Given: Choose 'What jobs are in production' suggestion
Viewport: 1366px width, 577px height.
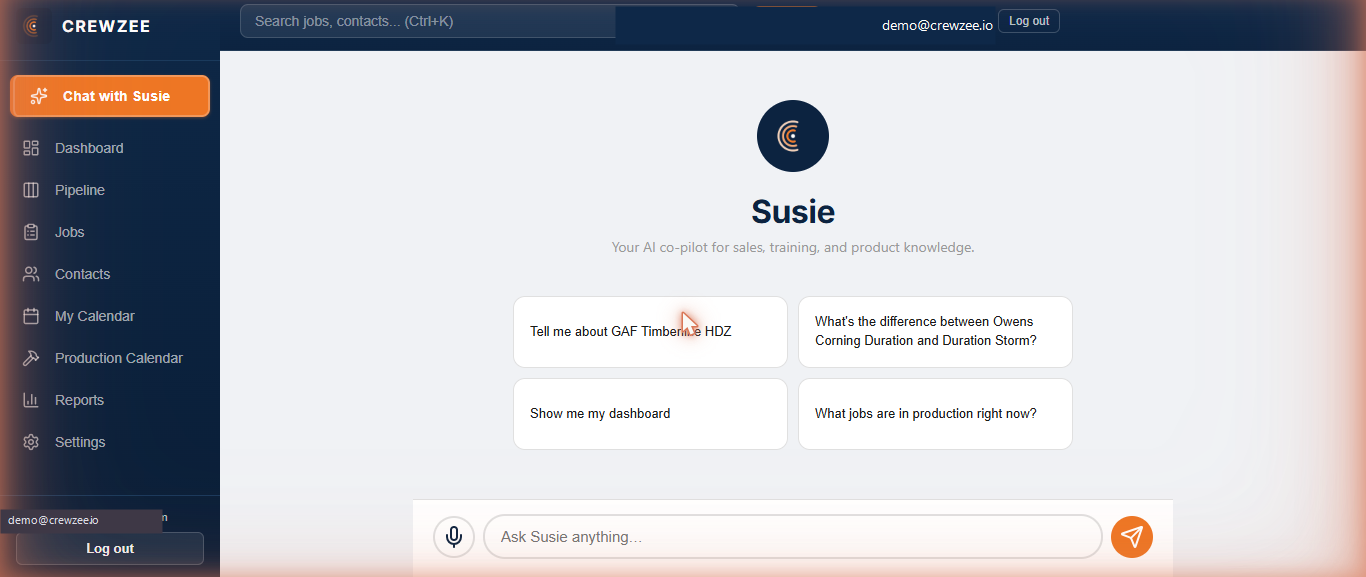Looking at the screenshot, I should coord(935,414).
